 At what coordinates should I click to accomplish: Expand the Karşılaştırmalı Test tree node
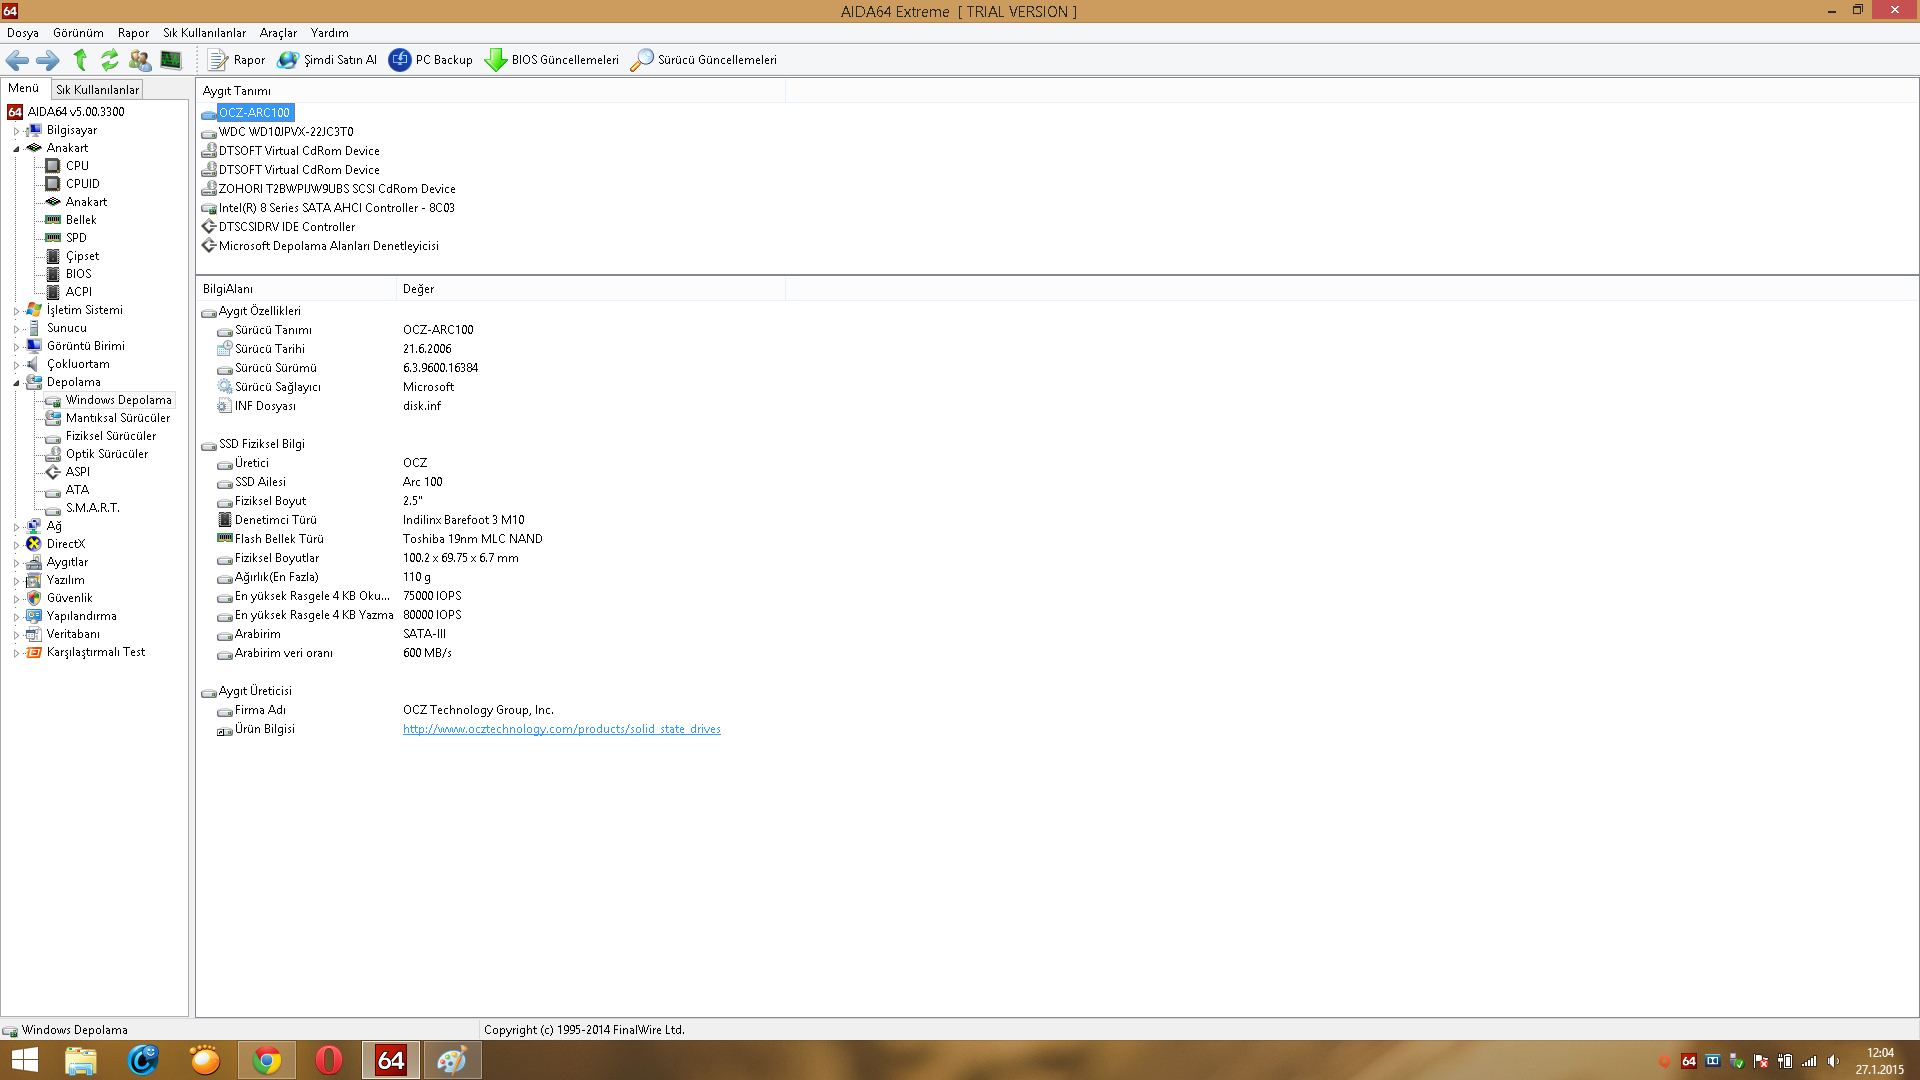click(x=16, y=653)
